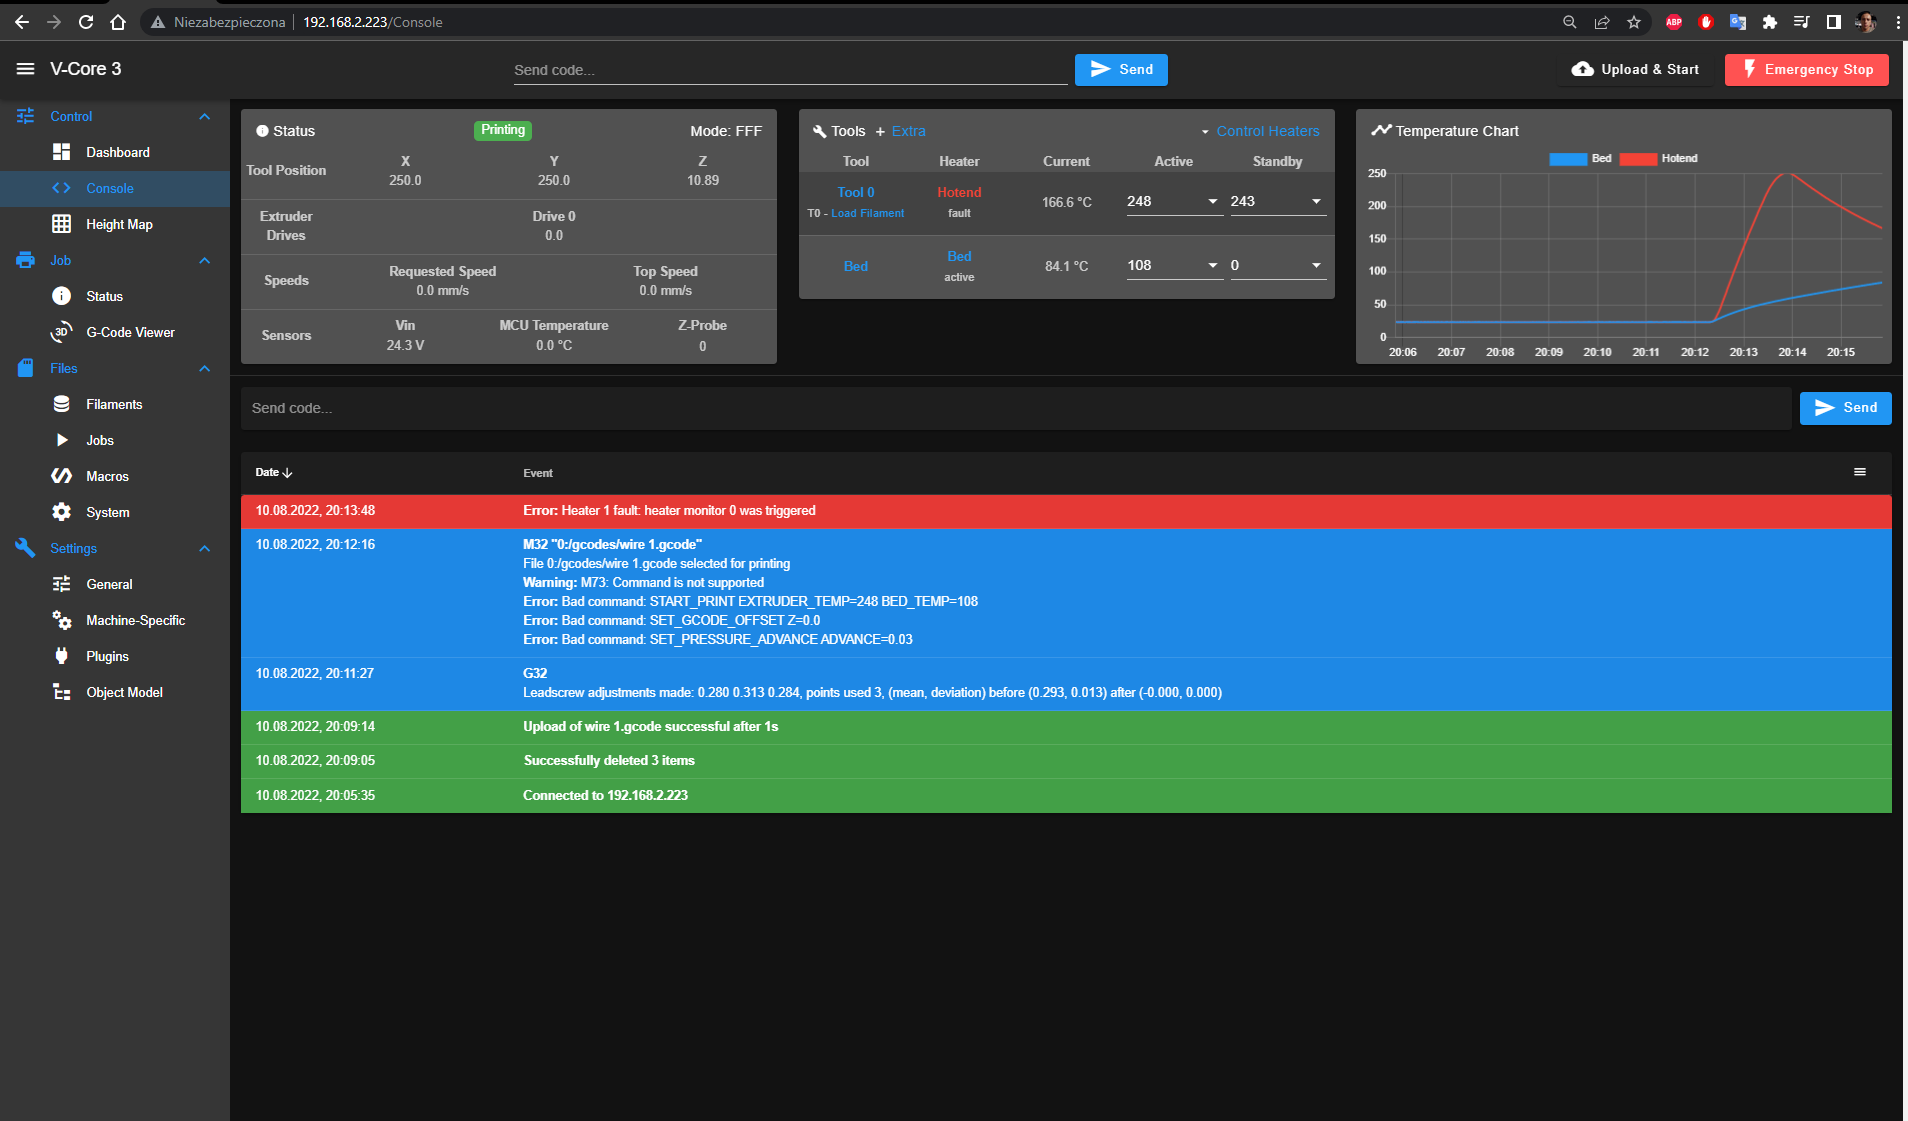The image size is (1908, 1121).
Task: Select the Console code-brackets icon
Action: [62, 188]
